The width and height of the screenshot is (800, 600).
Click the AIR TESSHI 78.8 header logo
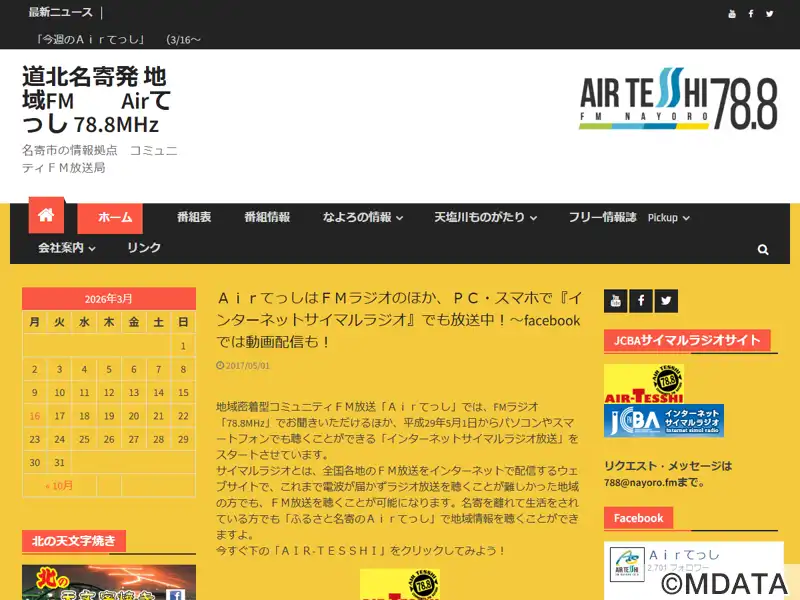click(x=679, y=99)
